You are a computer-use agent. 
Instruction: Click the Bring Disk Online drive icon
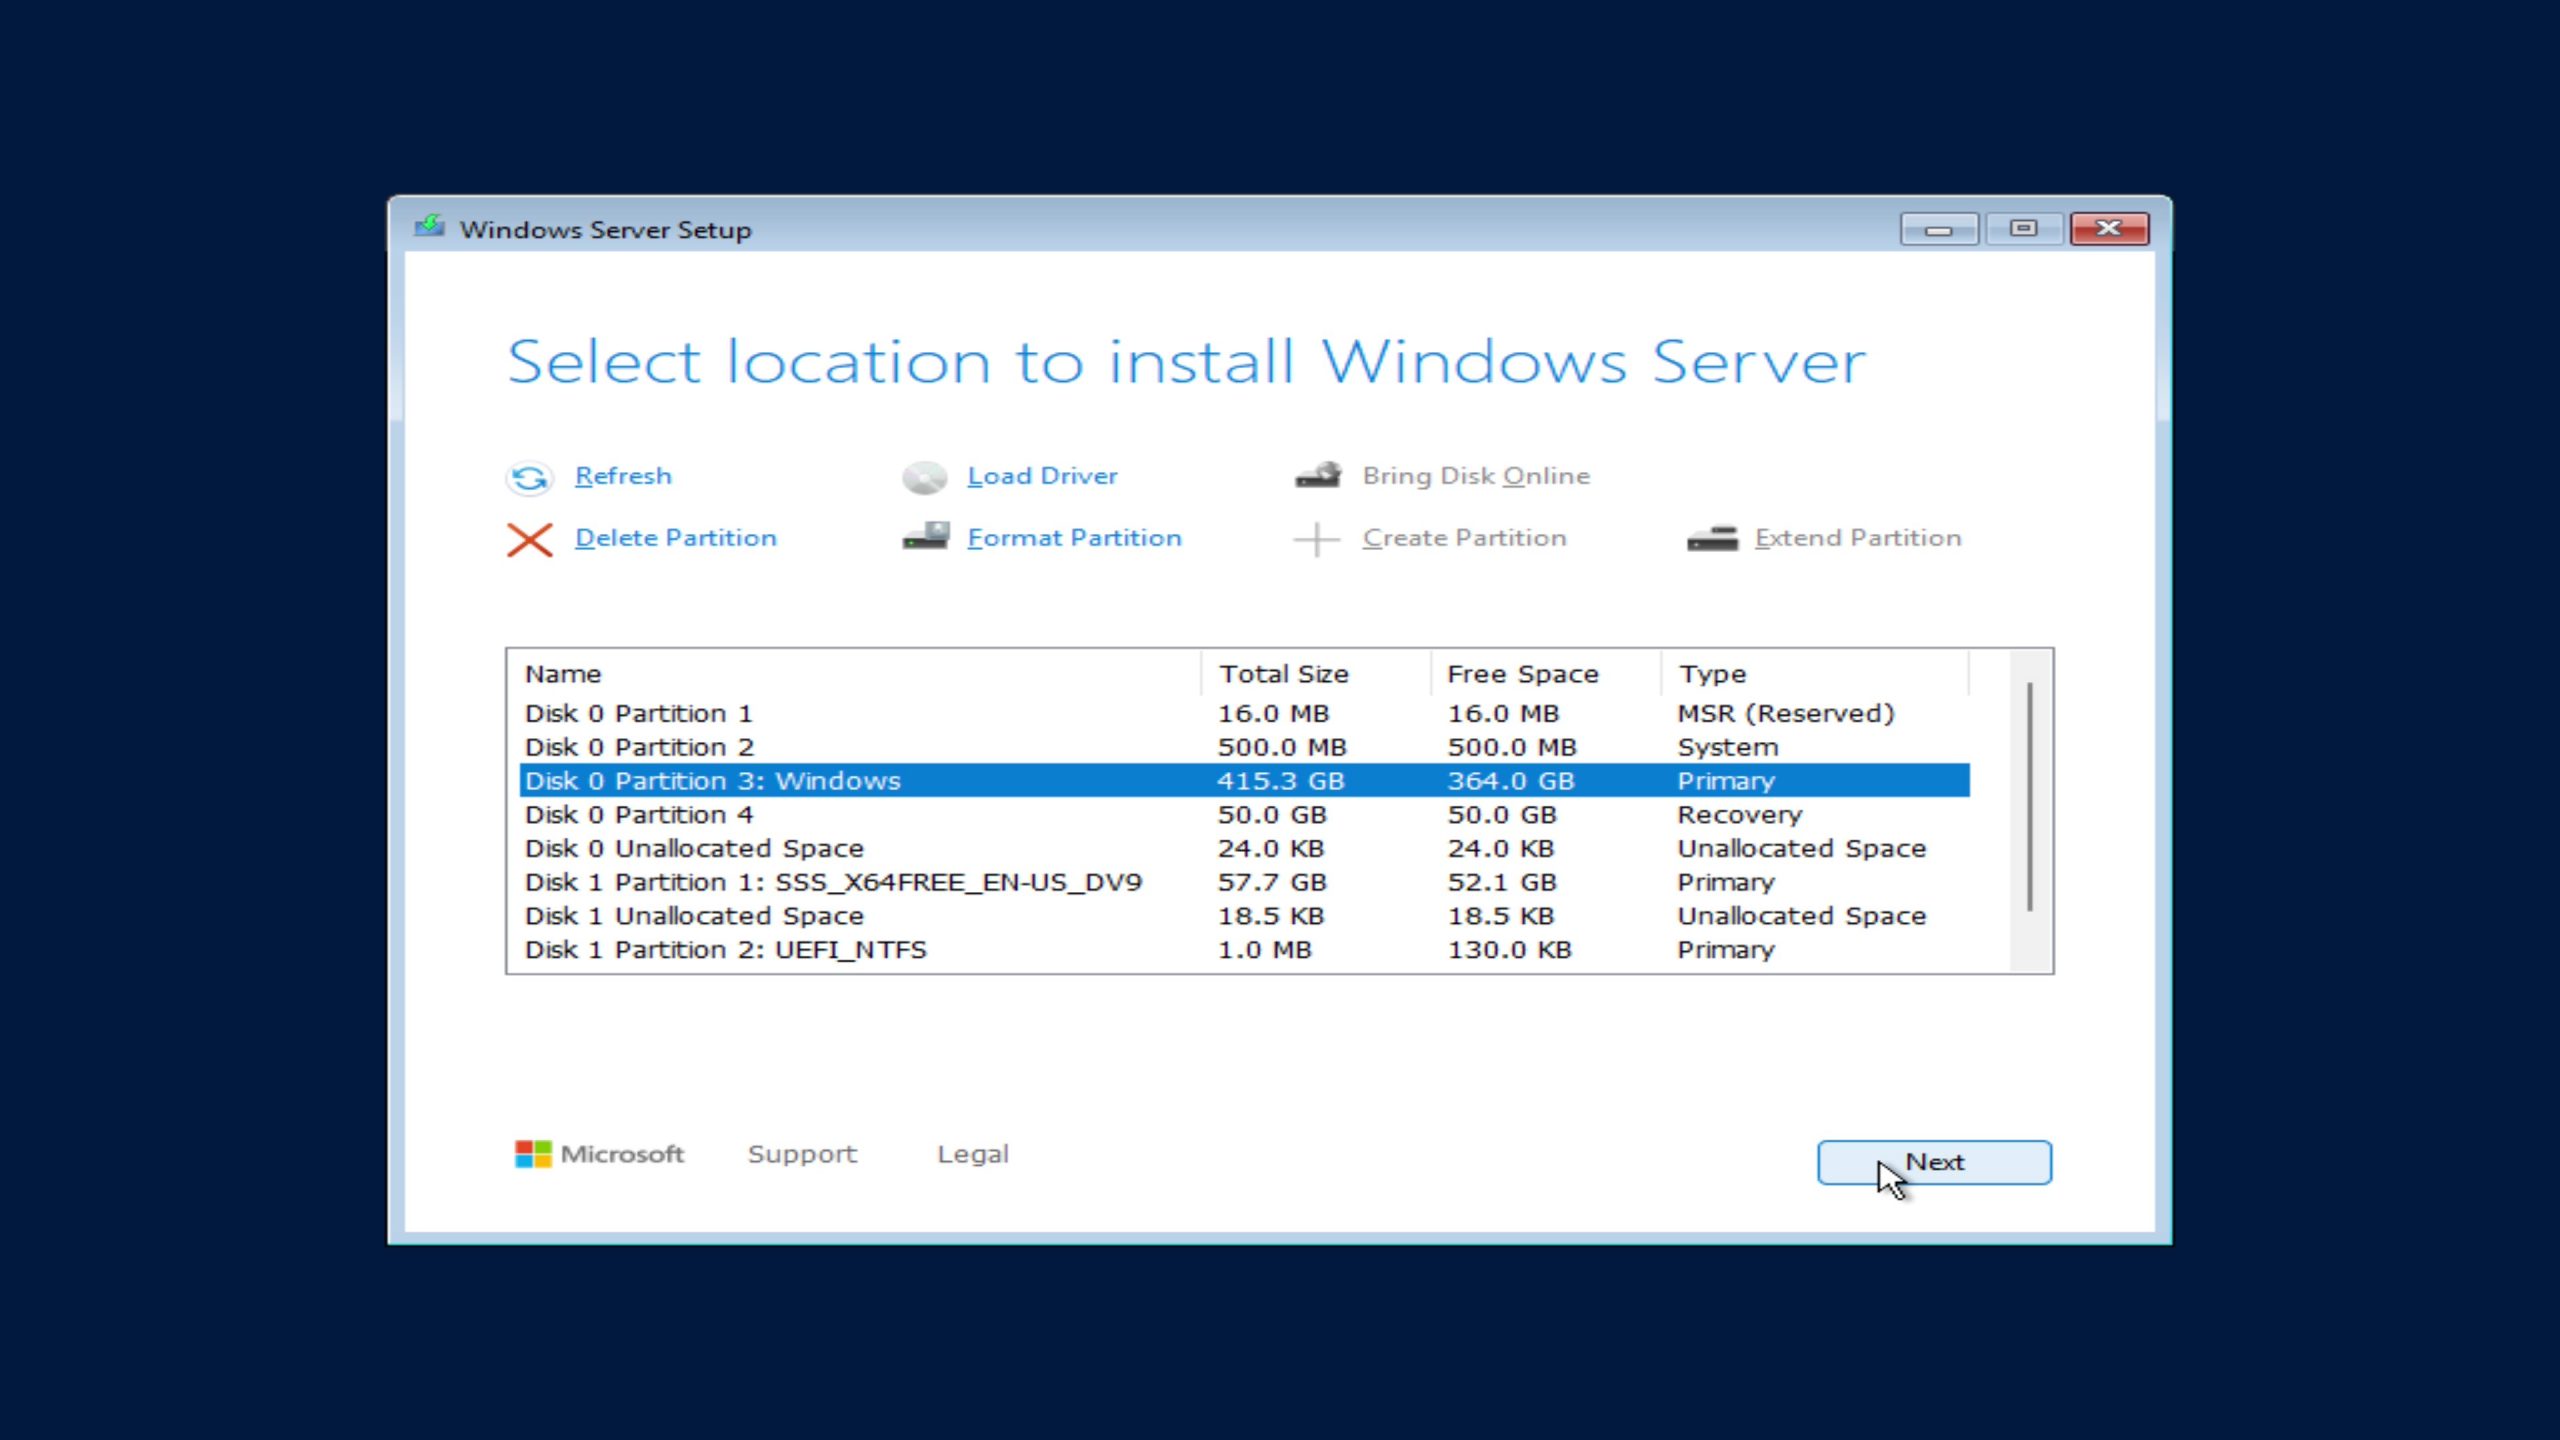coord(1317,475)
